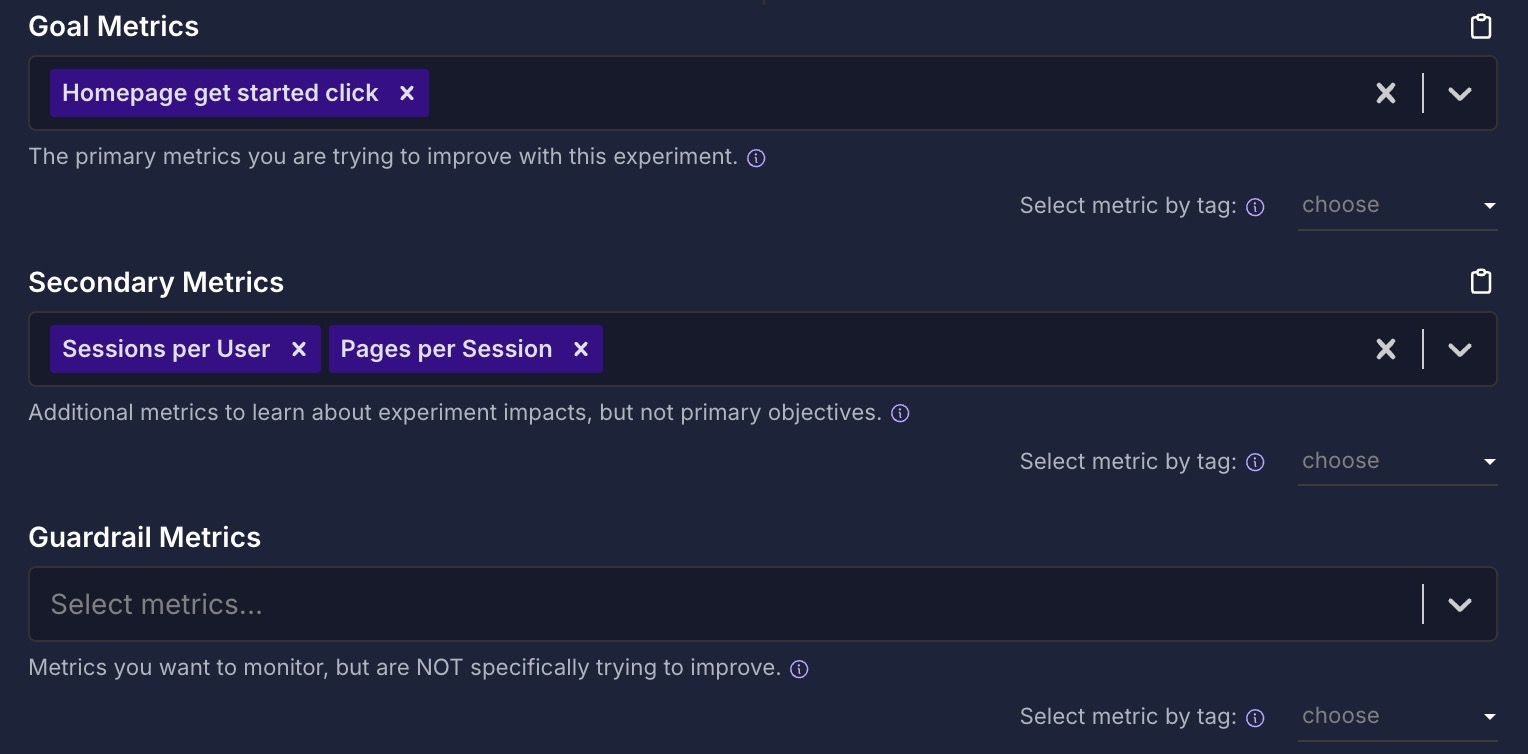Click clipboard icon beside Secondary Metrics
1528x754 pixels.
pos(1481,282)
